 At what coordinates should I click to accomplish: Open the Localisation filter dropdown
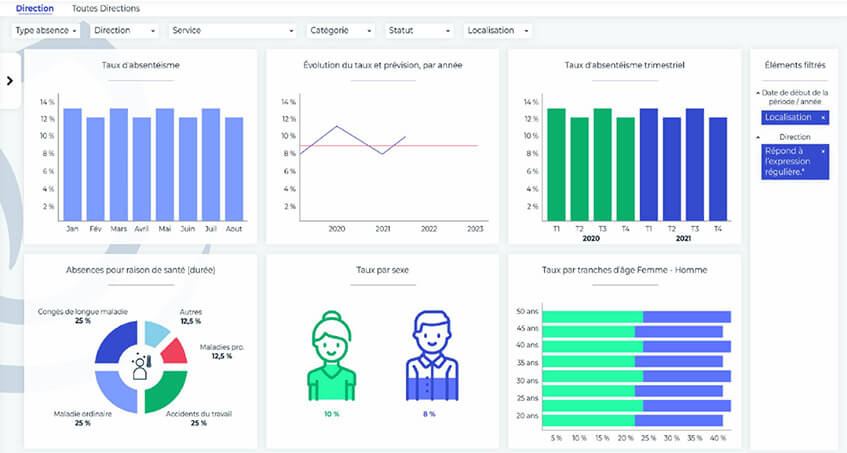[x=497, y=31]
